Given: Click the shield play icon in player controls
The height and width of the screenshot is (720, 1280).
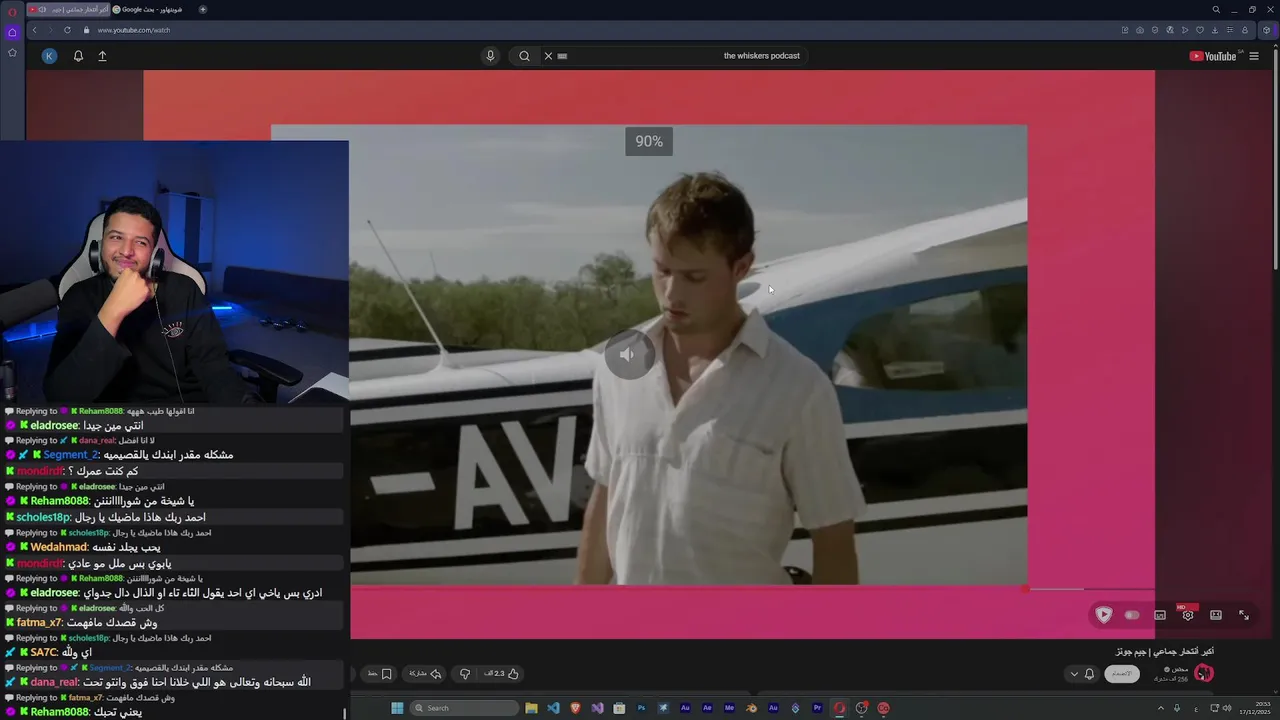Looking at the screenshot, I should [1104, 615].
